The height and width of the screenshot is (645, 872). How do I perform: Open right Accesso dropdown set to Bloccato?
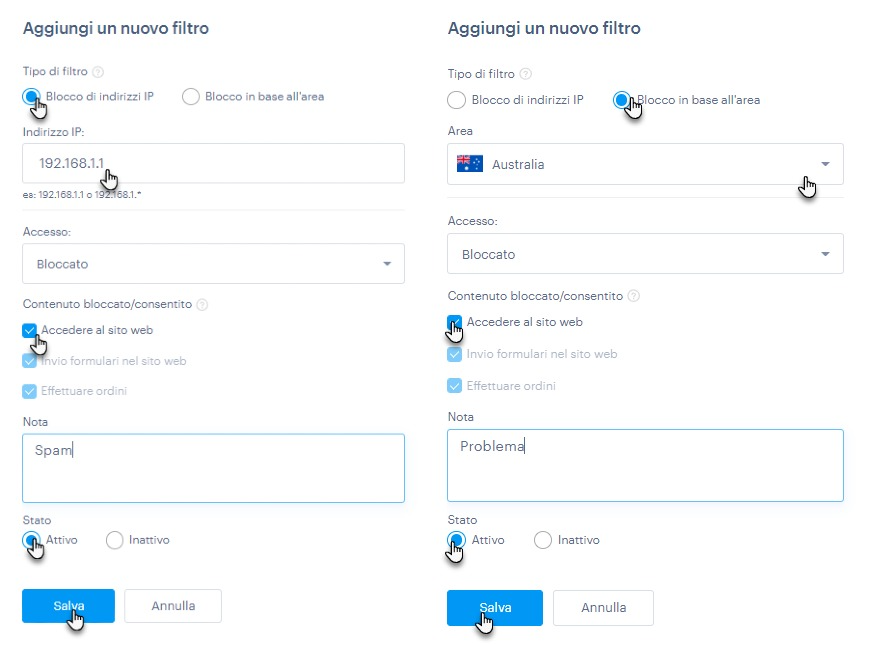click(x=645, y=254)
